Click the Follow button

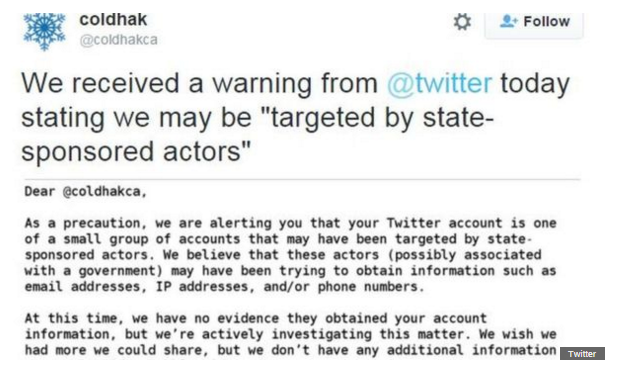pos(534,24)
